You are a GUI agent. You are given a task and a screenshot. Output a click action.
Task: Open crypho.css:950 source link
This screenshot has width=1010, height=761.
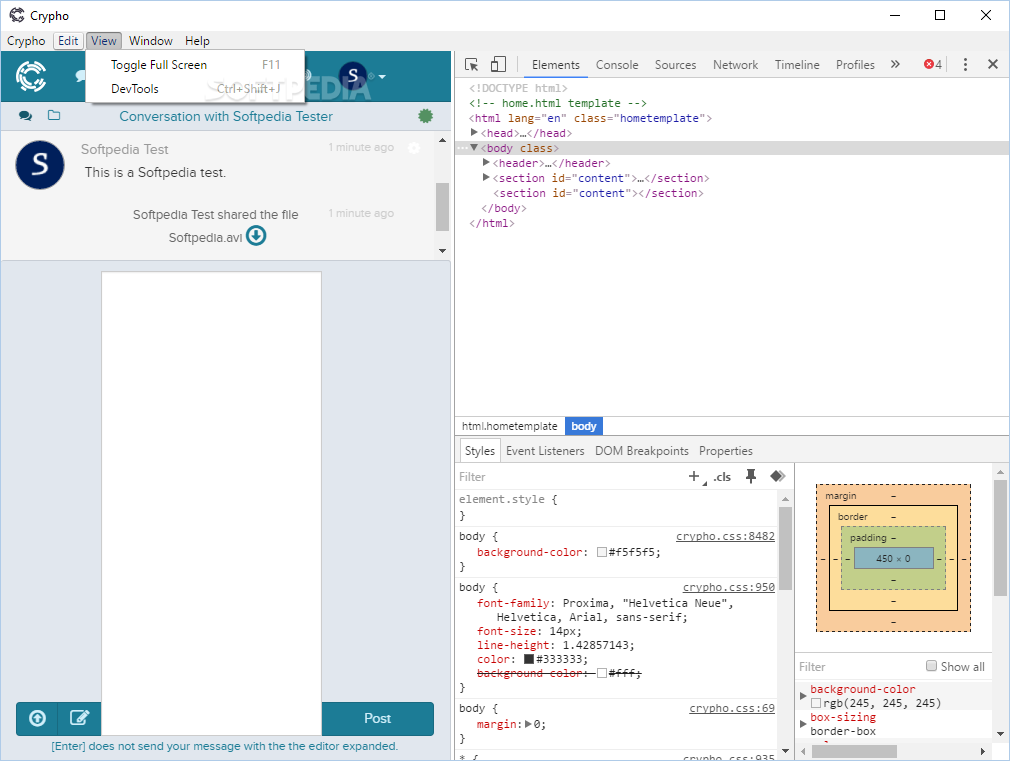(729, 587)
